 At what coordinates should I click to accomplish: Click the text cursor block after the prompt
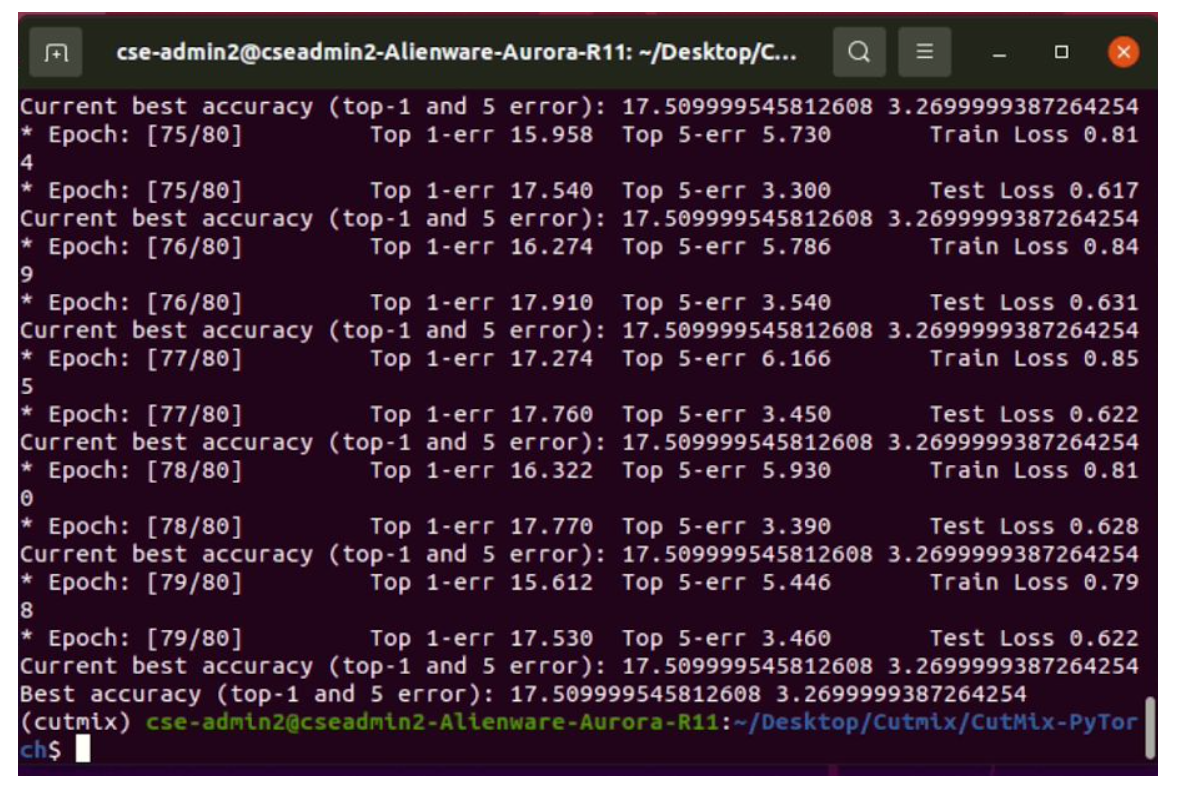click(83, 749)
